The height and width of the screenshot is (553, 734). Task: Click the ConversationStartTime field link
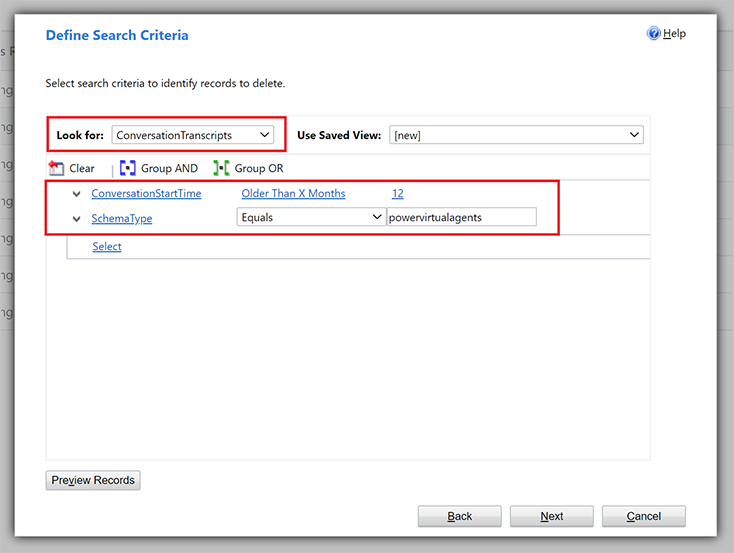point(146,193)
